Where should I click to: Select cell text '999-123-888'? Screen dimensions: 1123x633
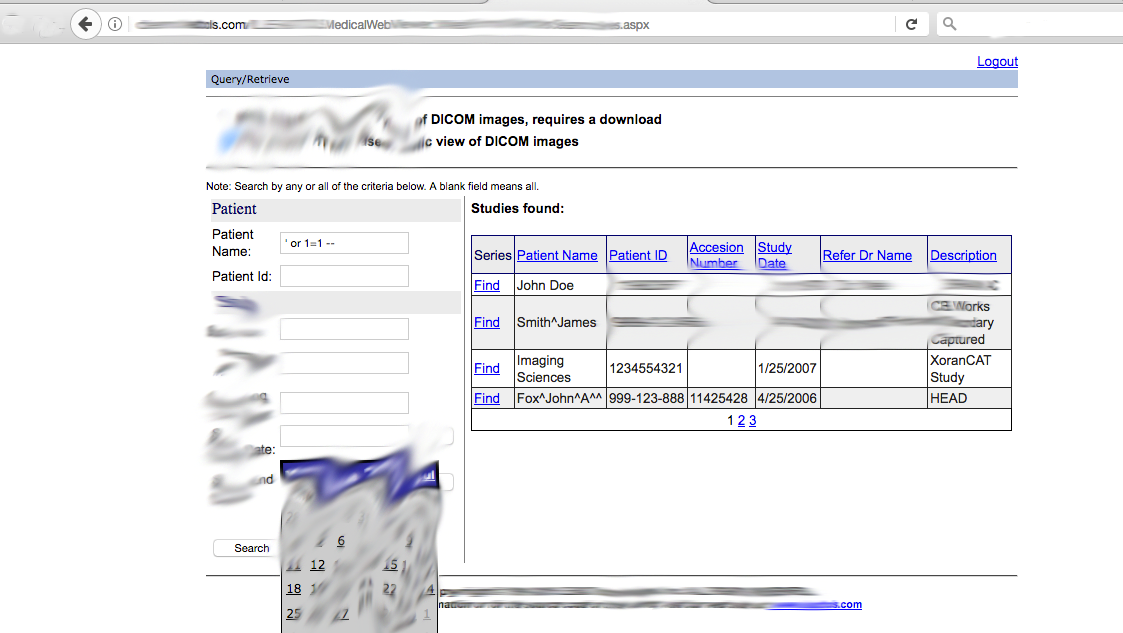pyautogui.click(x=646, y=399)
